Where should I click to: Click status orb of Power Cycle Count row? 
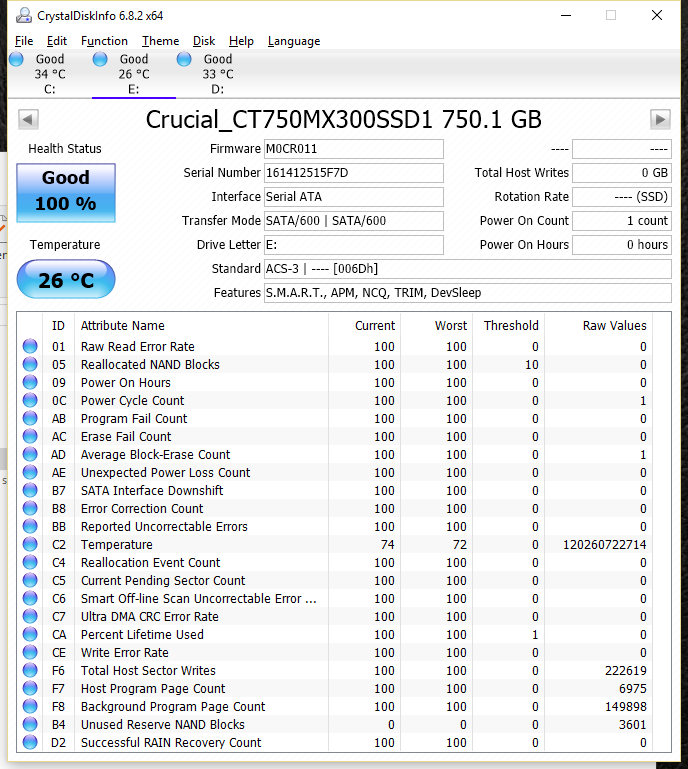(30, 400)
